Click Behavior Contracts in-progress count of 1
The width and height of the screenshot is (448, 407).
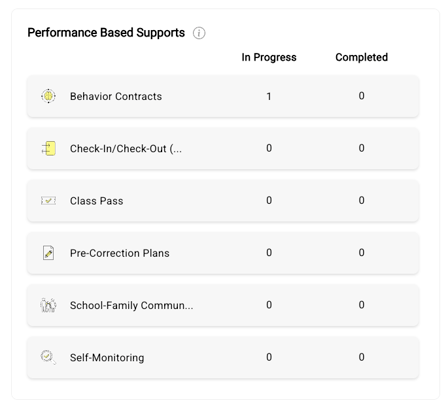tap(269, 96)
